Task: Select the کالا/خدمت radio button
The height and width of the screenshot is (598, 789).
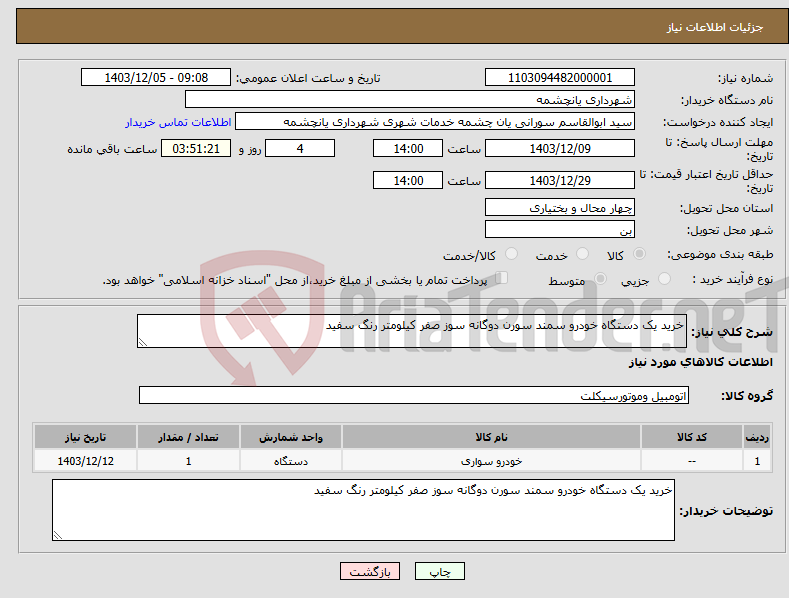Action: [x=511, y=254]
